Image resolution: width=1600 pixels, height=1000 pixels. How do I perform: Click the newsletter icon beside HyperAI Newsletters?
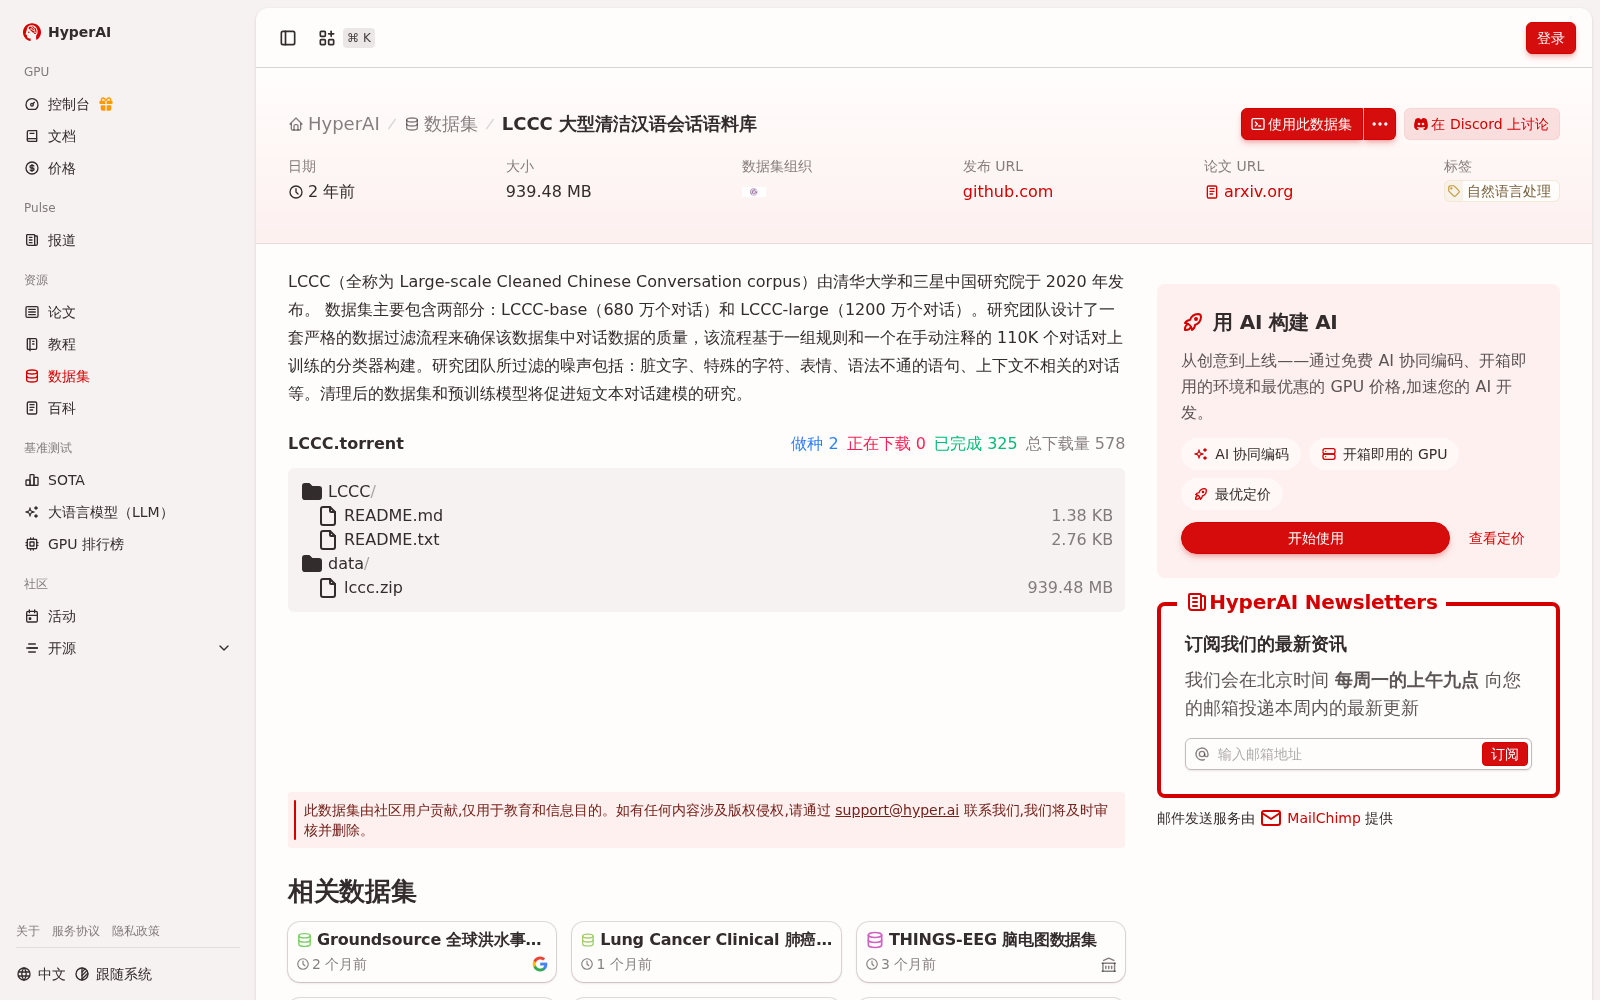pos(1196,602)
